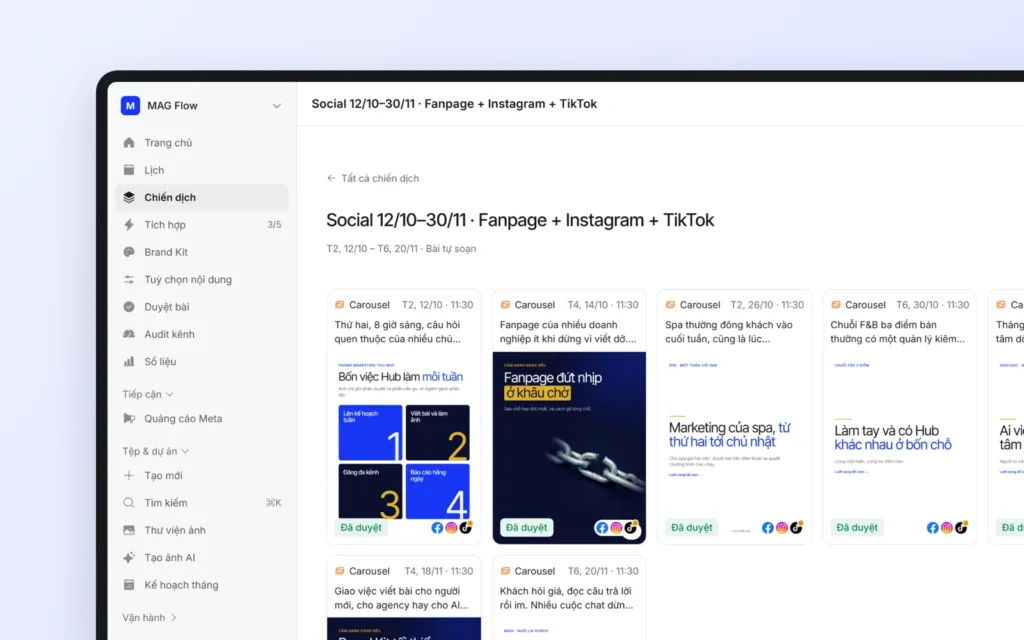Click Facebook icon on T6, 30/10 card
1024x640 pixels.
[x=933, y=528]
